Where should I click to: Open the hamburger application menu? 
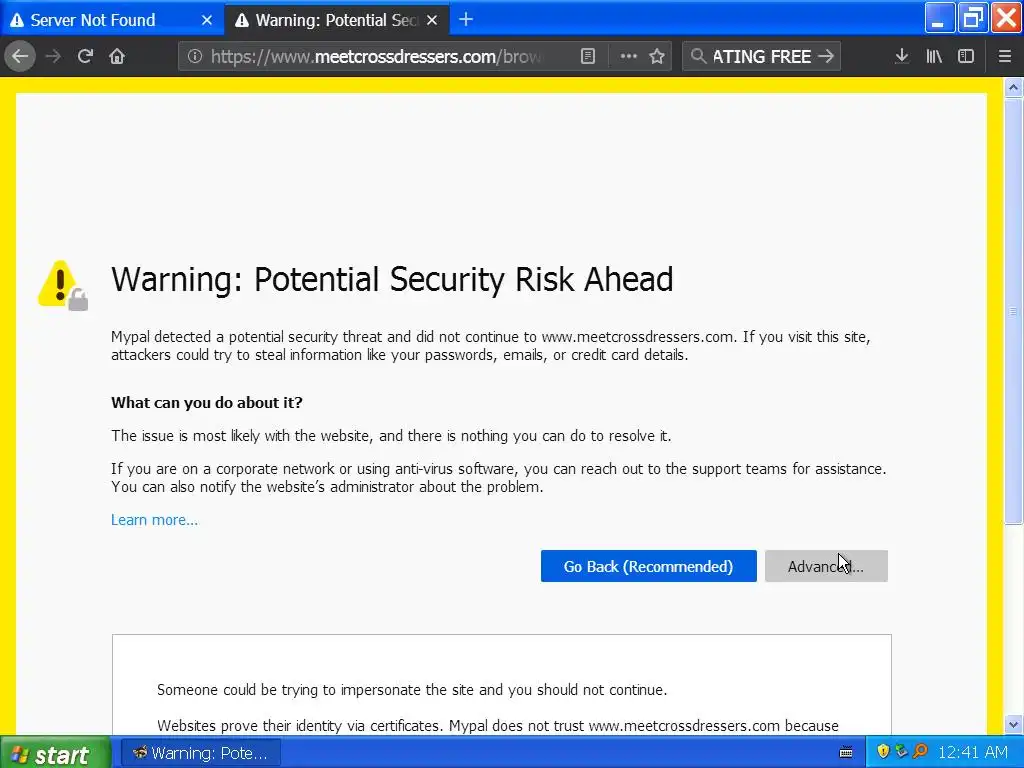point(1004,56)
